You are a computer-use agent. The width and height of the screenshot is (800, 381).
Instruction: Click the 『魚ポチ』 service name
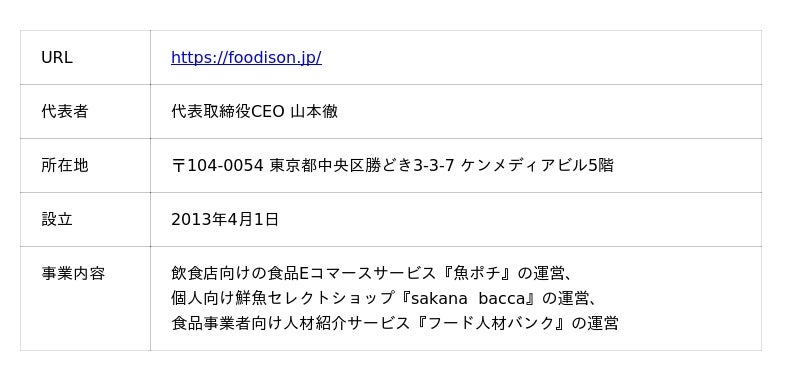(x=476, y=273)
